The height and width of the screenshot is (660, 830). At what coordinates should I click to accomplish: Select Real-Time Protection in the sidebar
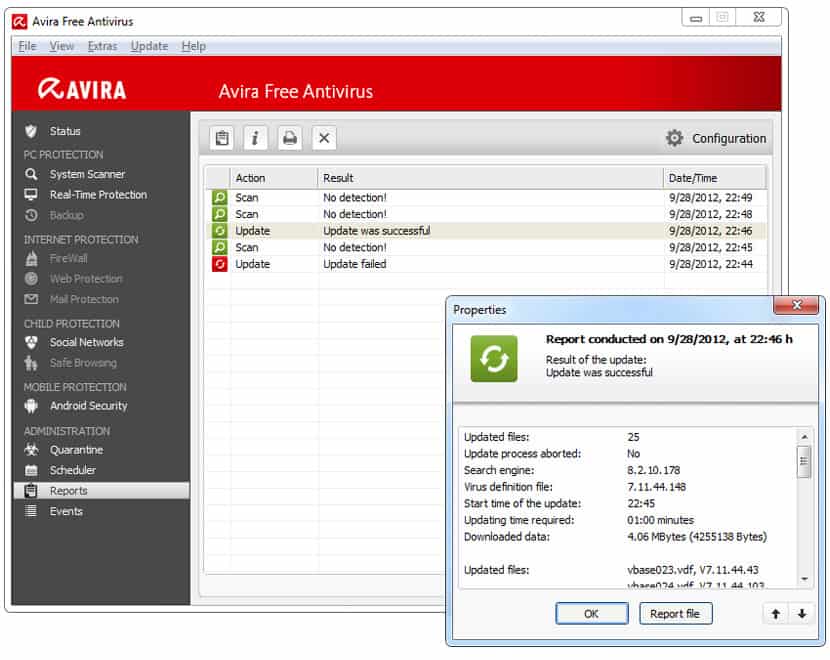pos(98,195)
